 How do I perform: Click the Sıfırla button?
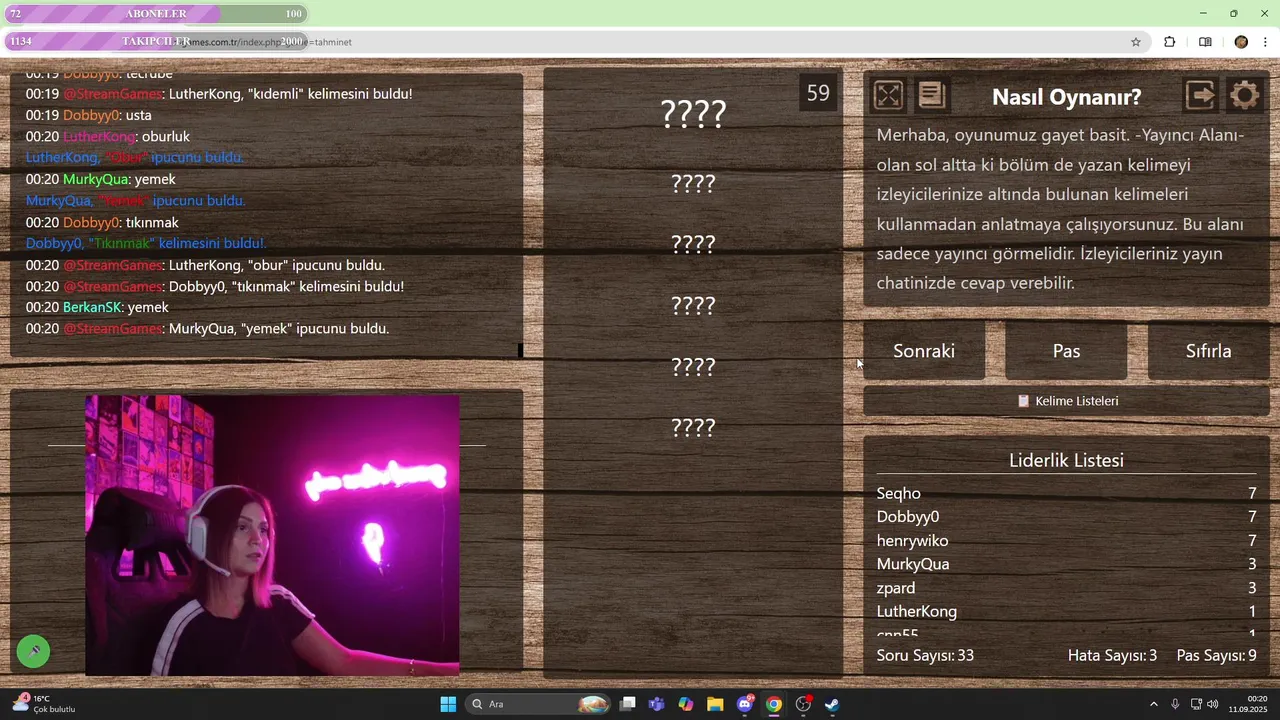coord(1208,351)
